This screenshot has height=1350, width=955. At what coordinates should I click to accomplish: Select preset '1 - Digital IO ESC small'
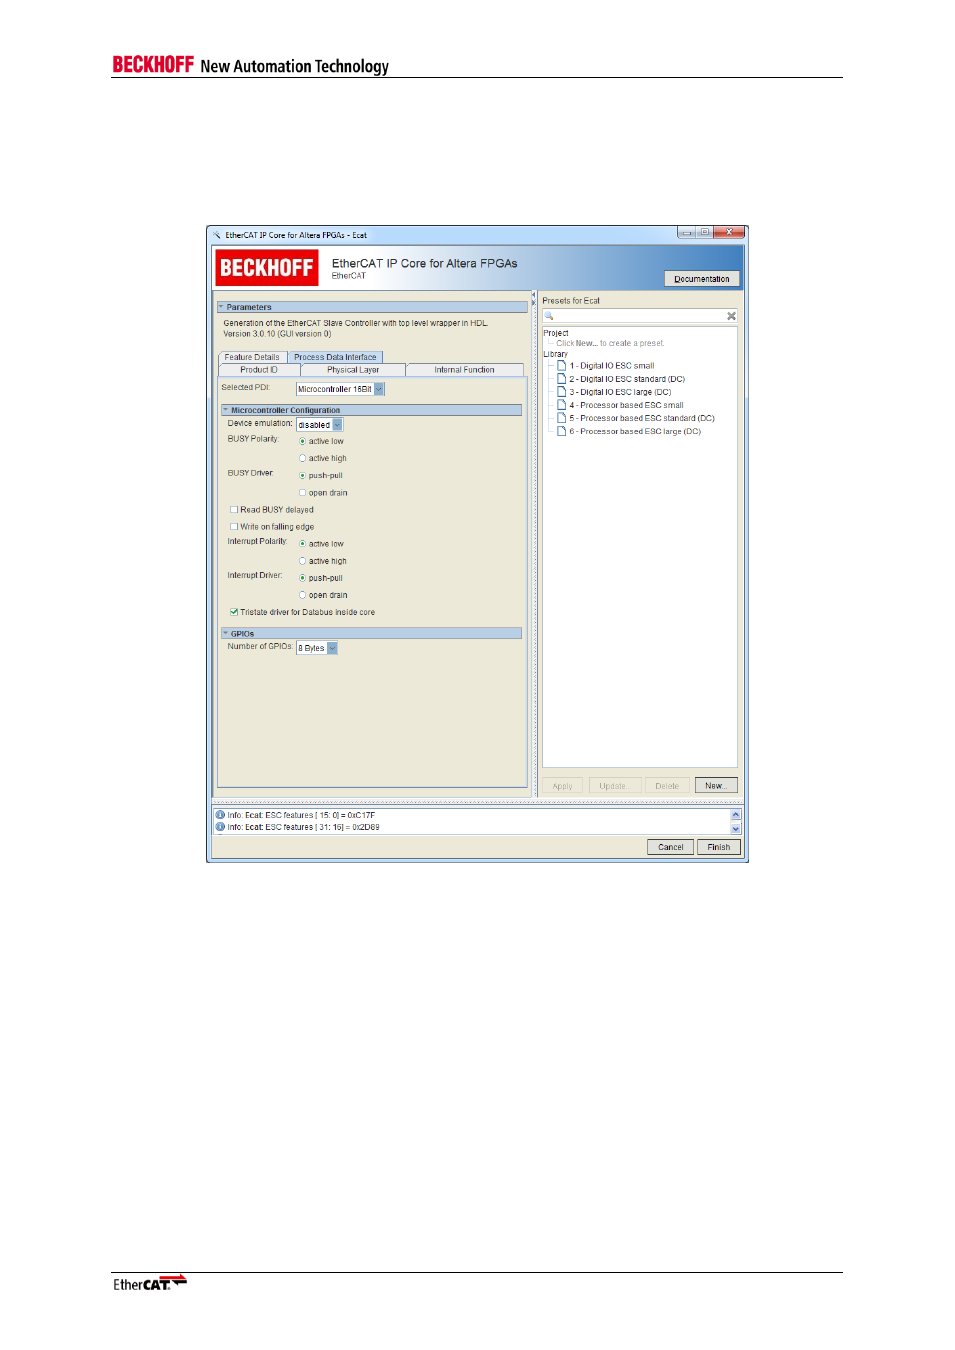[612, 366]
